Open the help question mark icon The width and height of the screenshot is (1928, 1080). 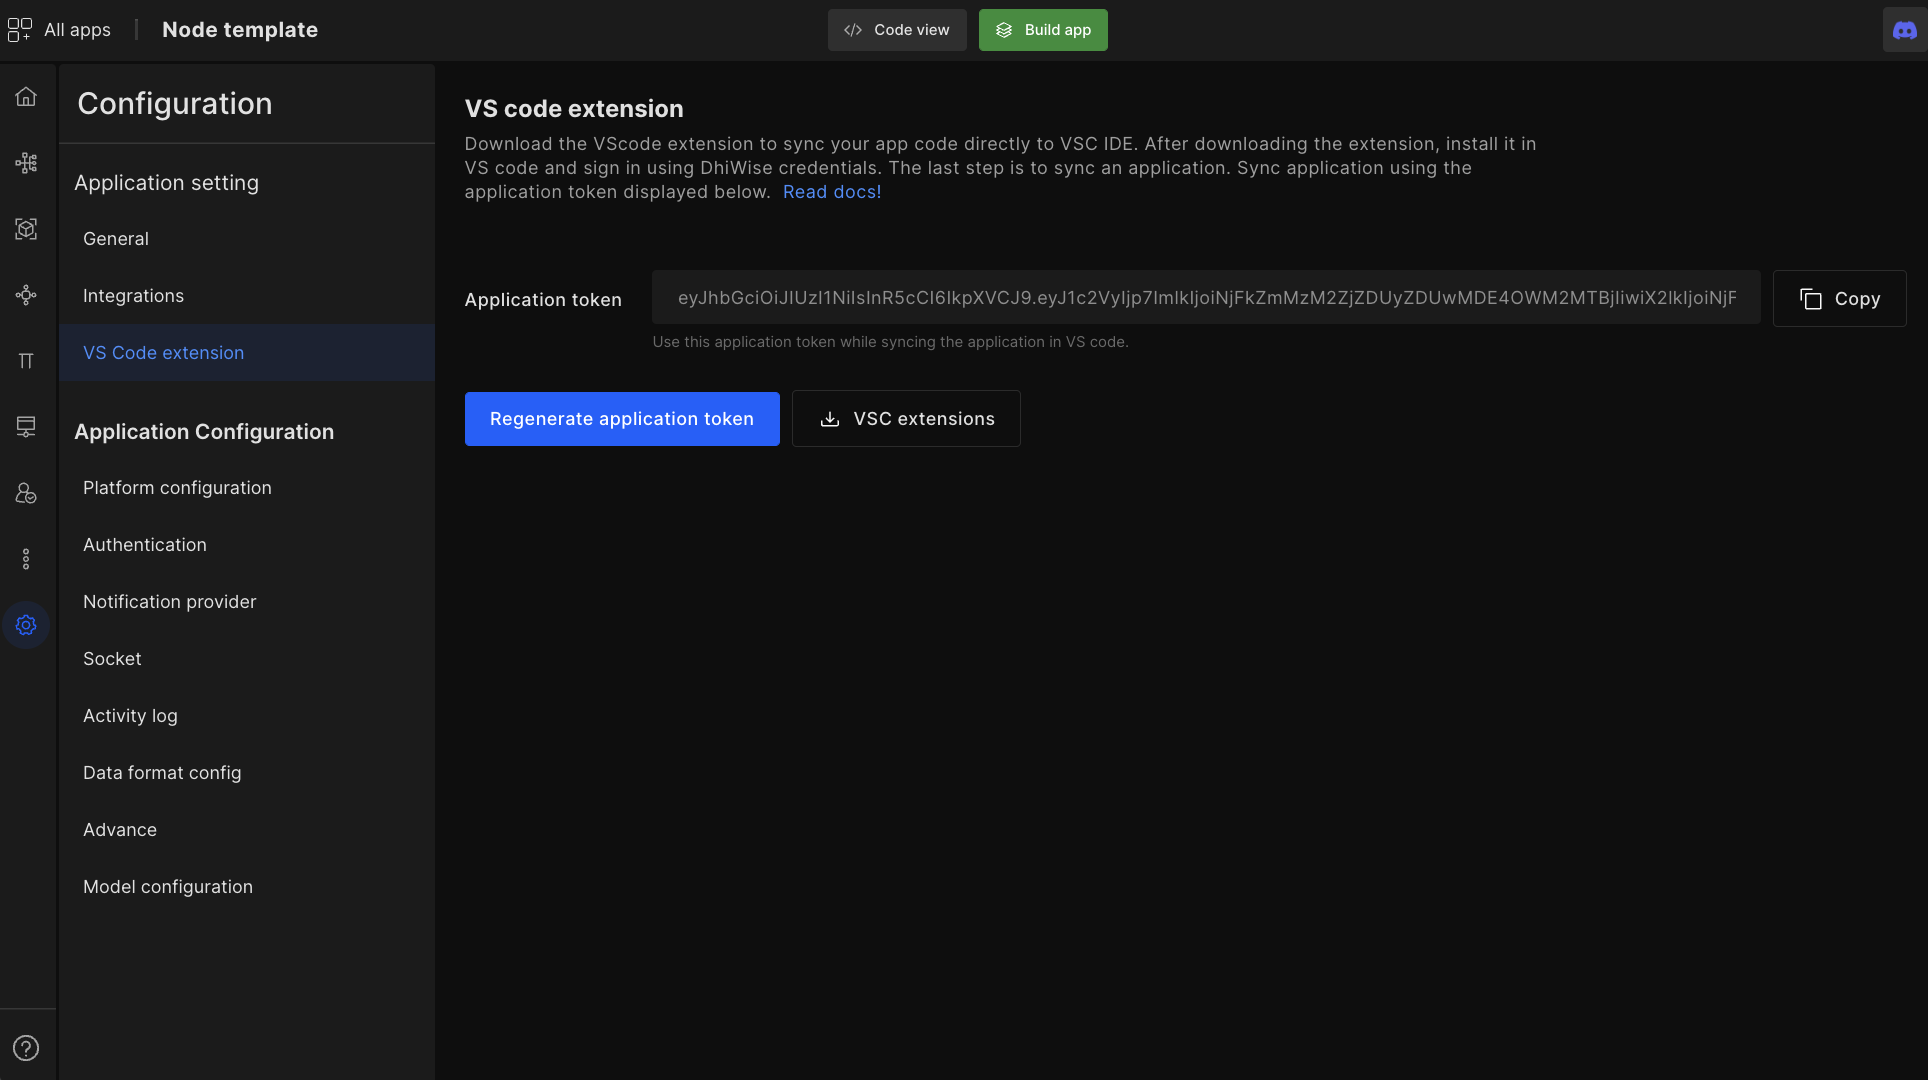pos(26,1048)
